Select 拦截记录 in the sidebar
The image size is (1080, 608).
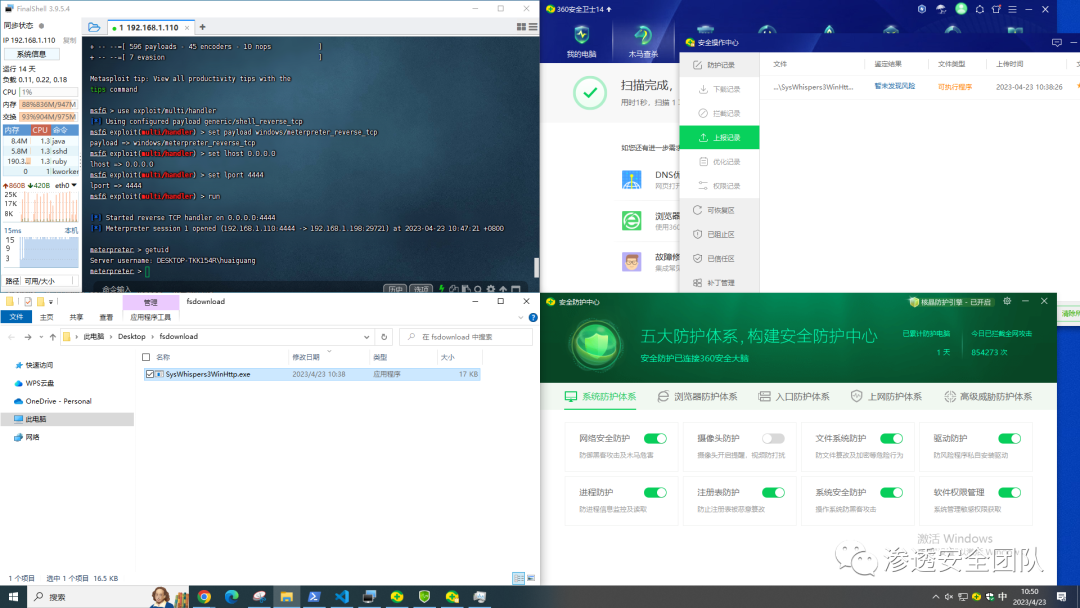click(720, 113)
